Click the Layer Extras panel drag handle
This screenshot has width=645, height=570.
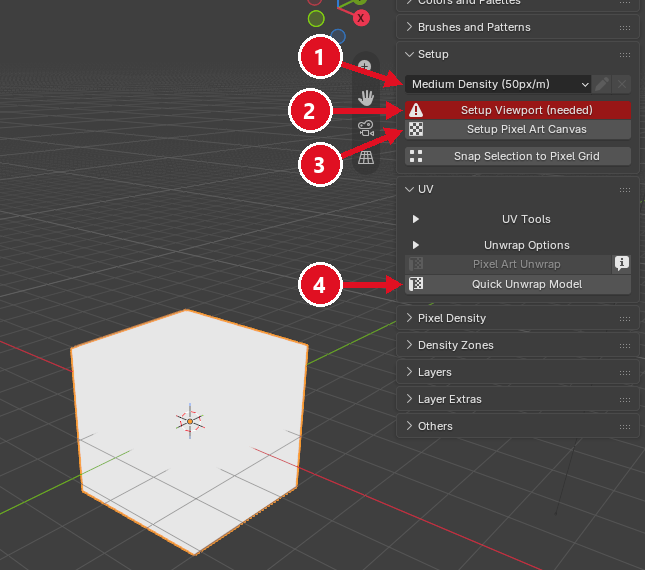(624, 400)
